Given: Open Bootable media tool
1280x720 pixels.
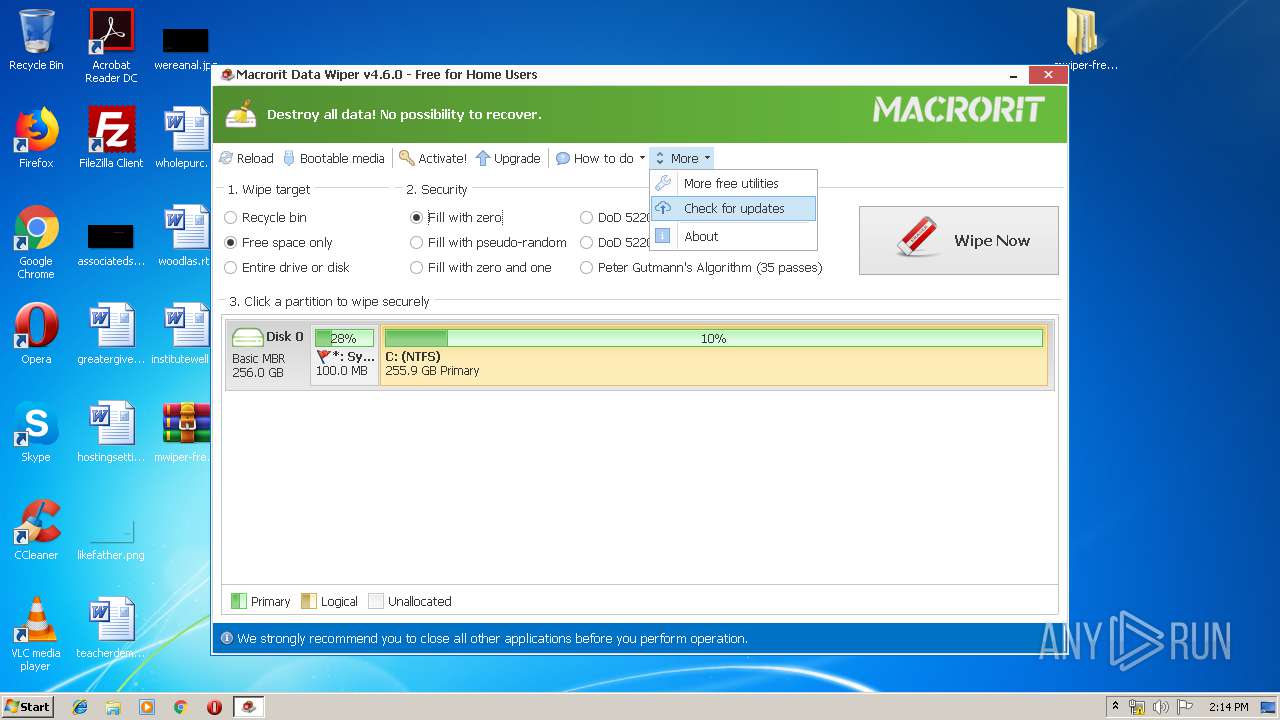Looking at the screenshot, I should [x=333, y=158].
